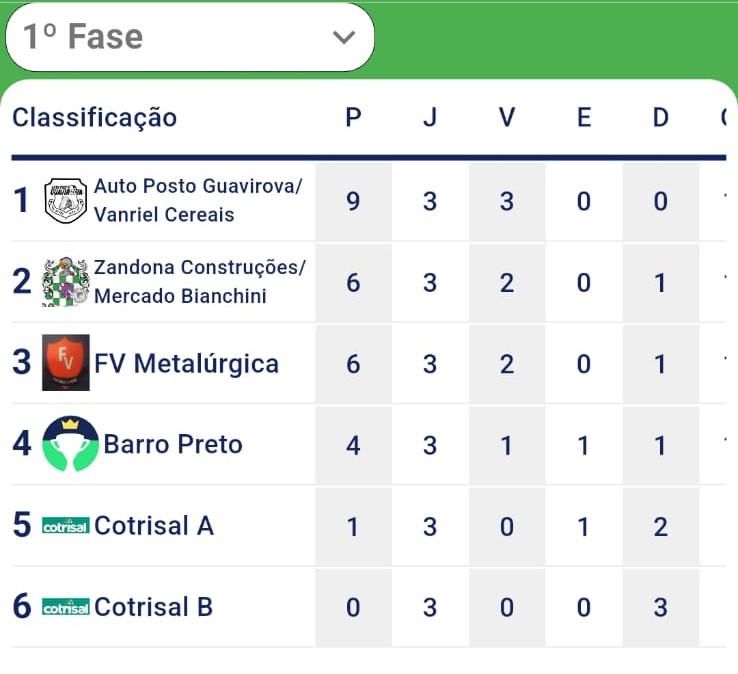Open the FV Metalúrgica team name

coord(186,363)
